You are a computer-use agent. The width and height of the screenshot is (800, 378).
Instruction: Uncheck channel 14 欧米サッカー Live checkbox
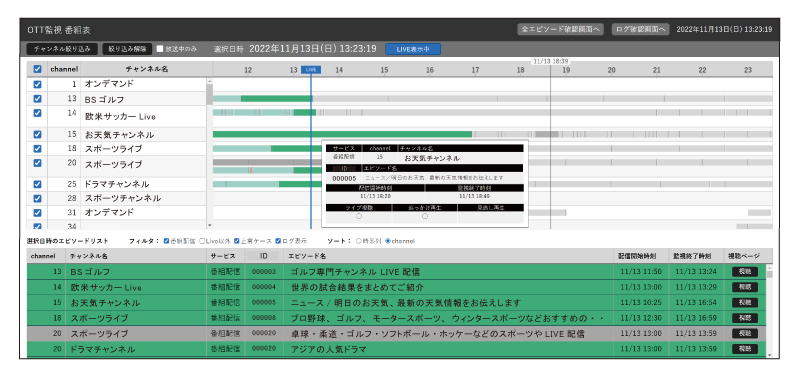coord(37,113)
